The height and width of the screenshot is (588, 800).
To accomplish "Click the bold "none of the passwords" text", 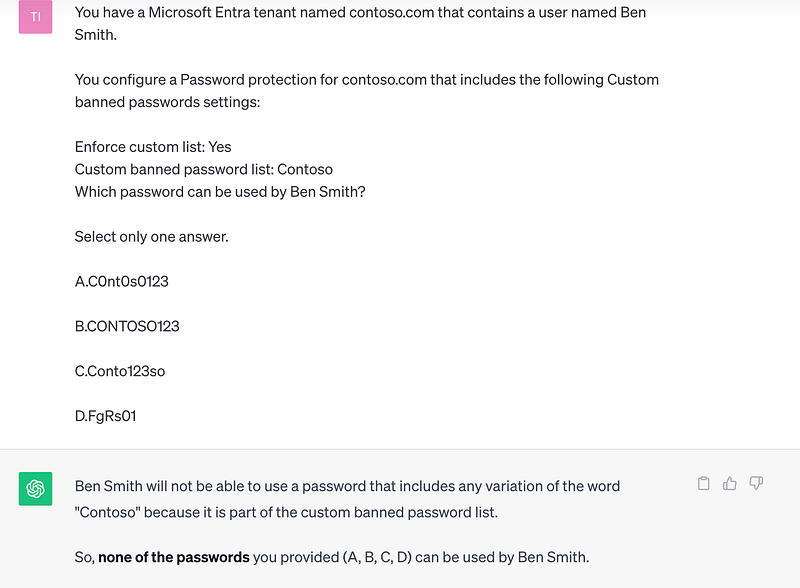I will point(174,557).
